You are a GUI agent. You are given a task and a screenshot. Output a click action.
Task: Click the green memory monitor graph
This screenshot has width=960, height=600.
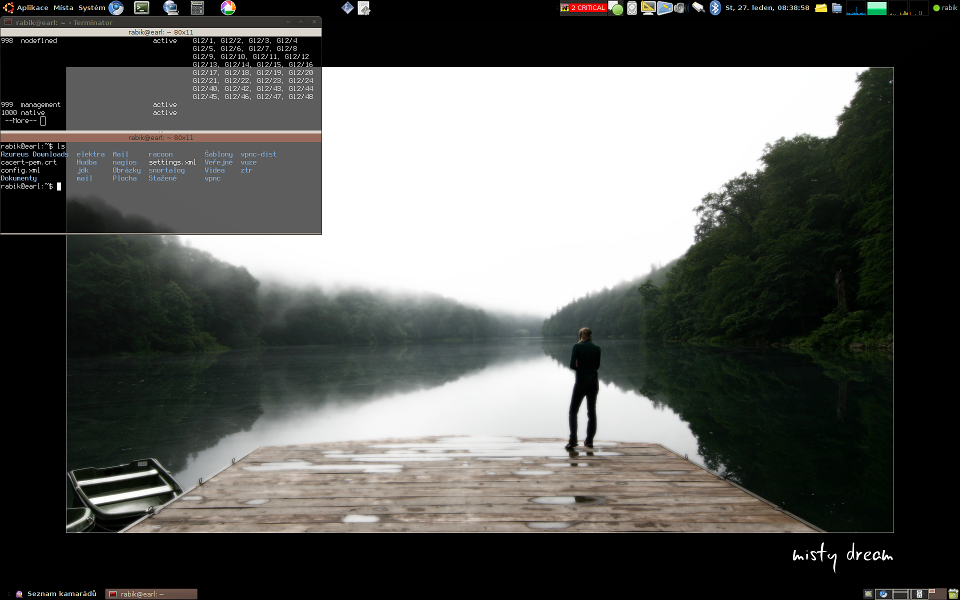point(877,8)
